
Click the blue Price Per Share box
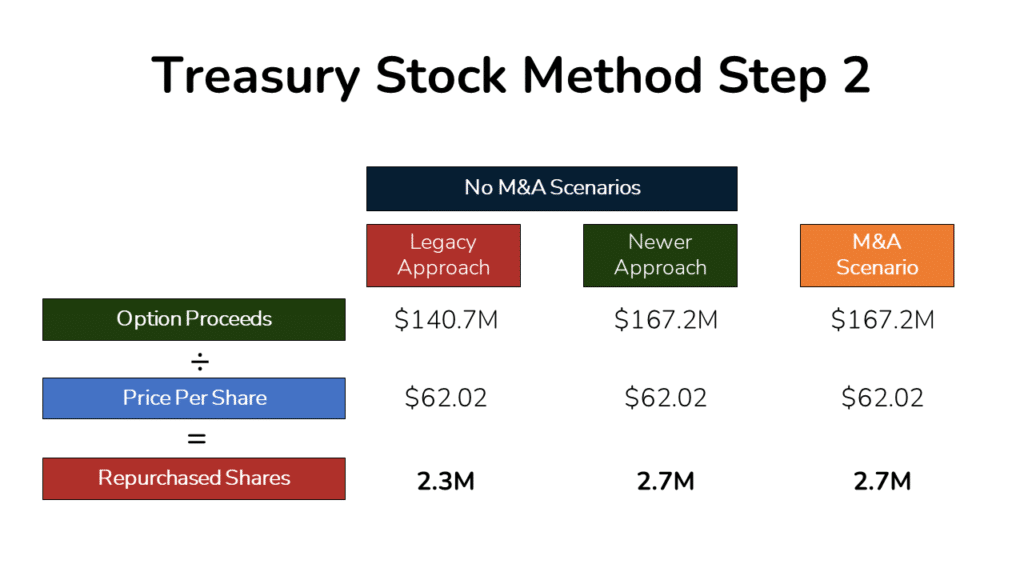[x=194, y=398]
